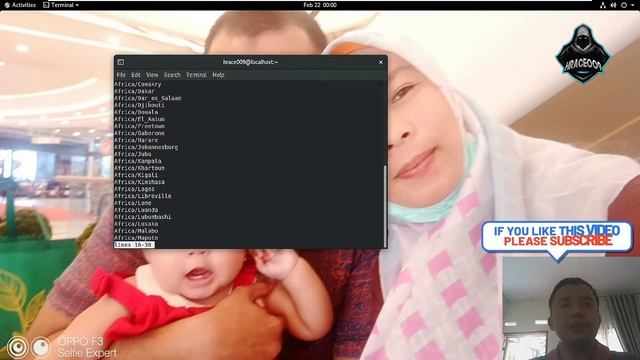Click the line Africa/Malabo
This screenshot has width=640, height=360.
tap(136, 231)
